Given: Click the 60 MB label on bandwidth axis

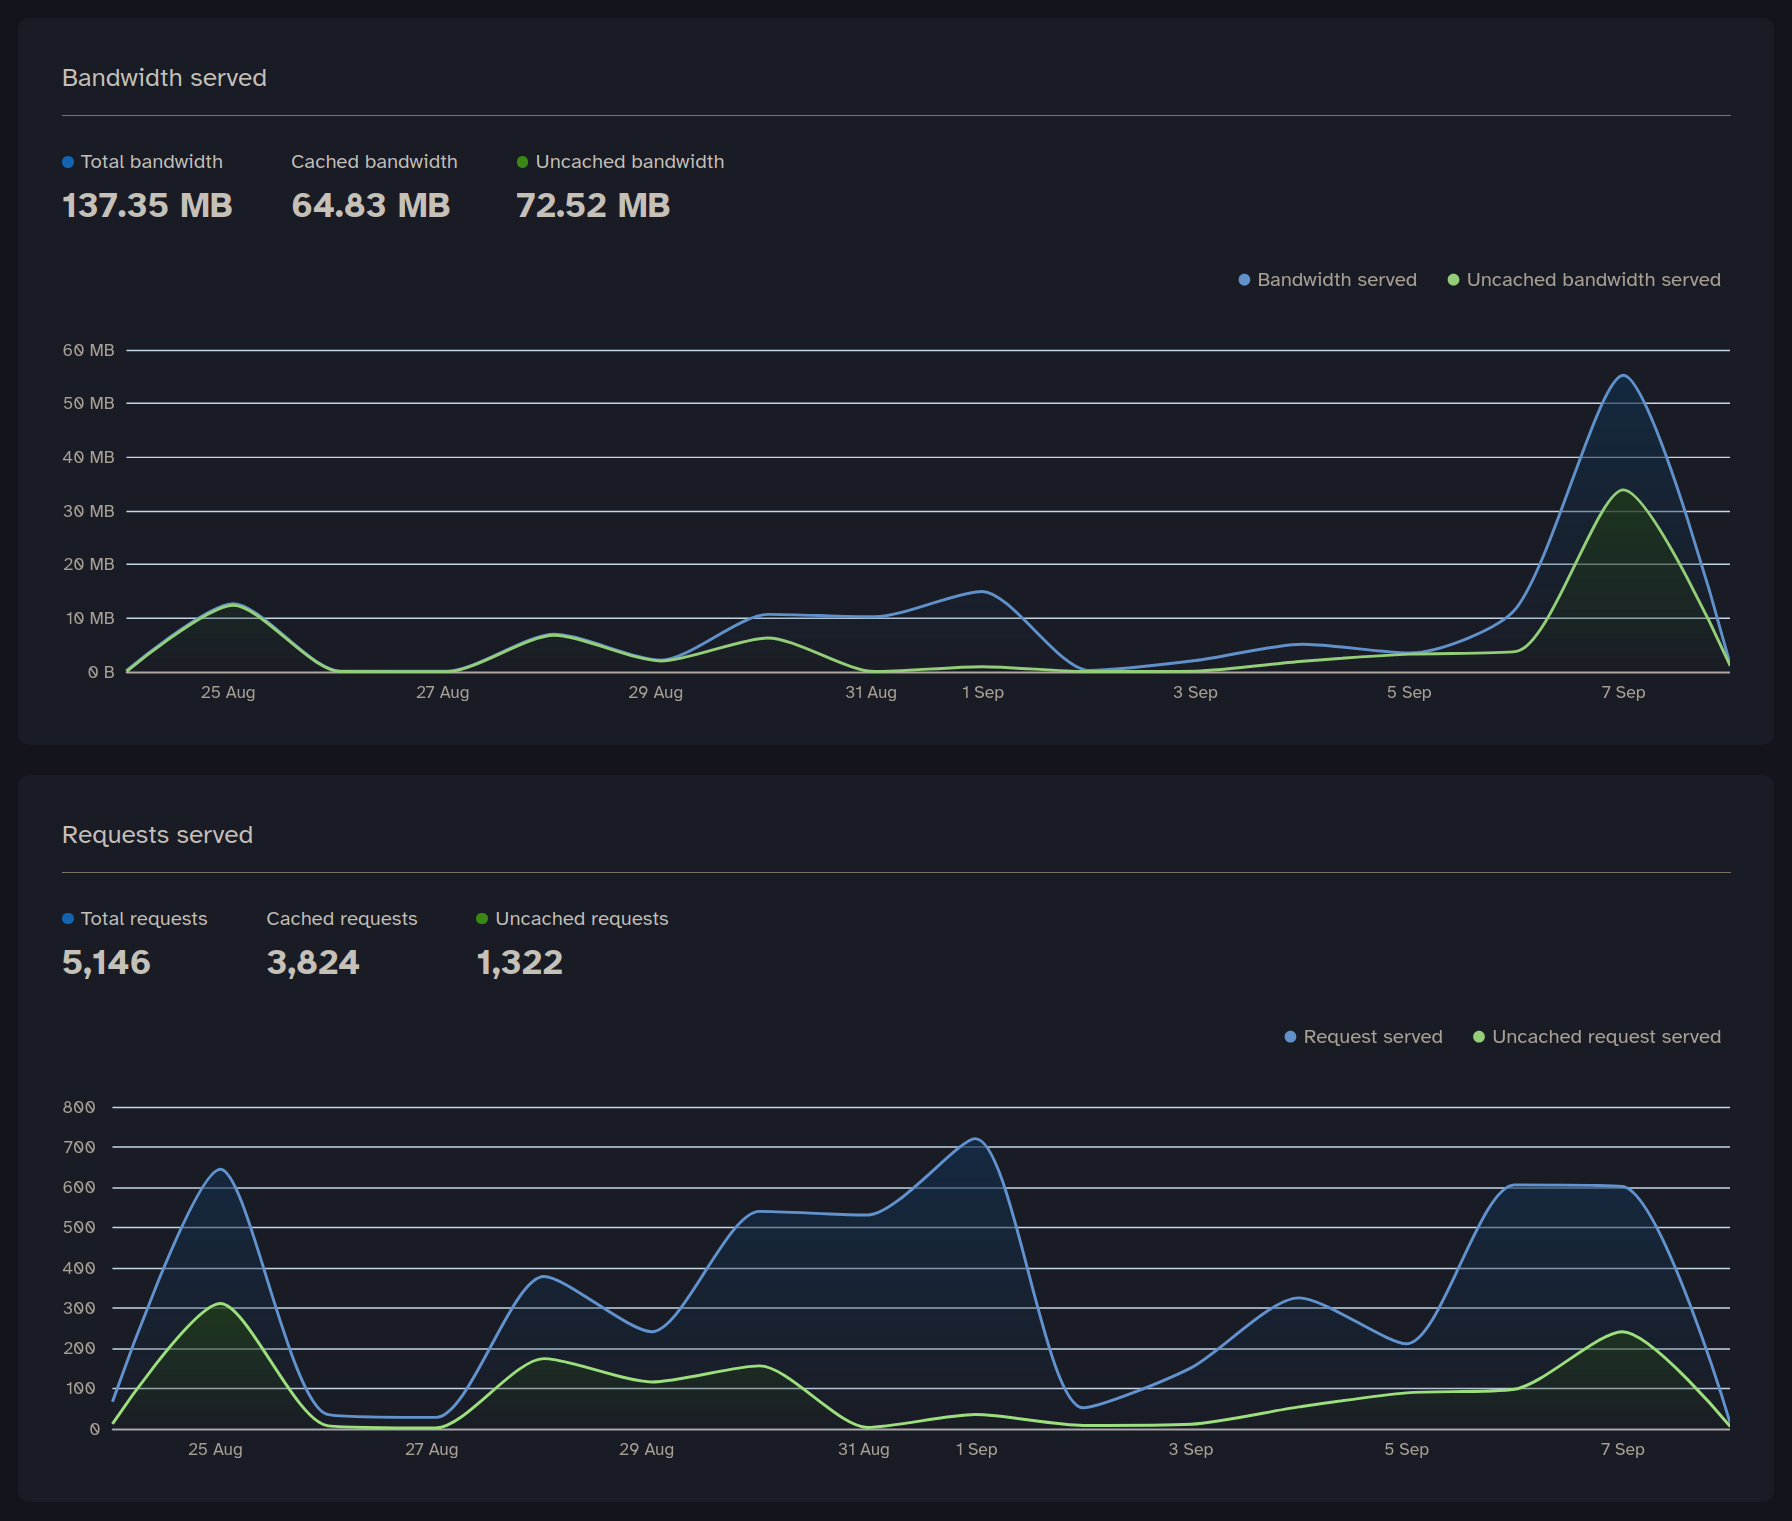Looking at the screenshot, I should (89, 350).
